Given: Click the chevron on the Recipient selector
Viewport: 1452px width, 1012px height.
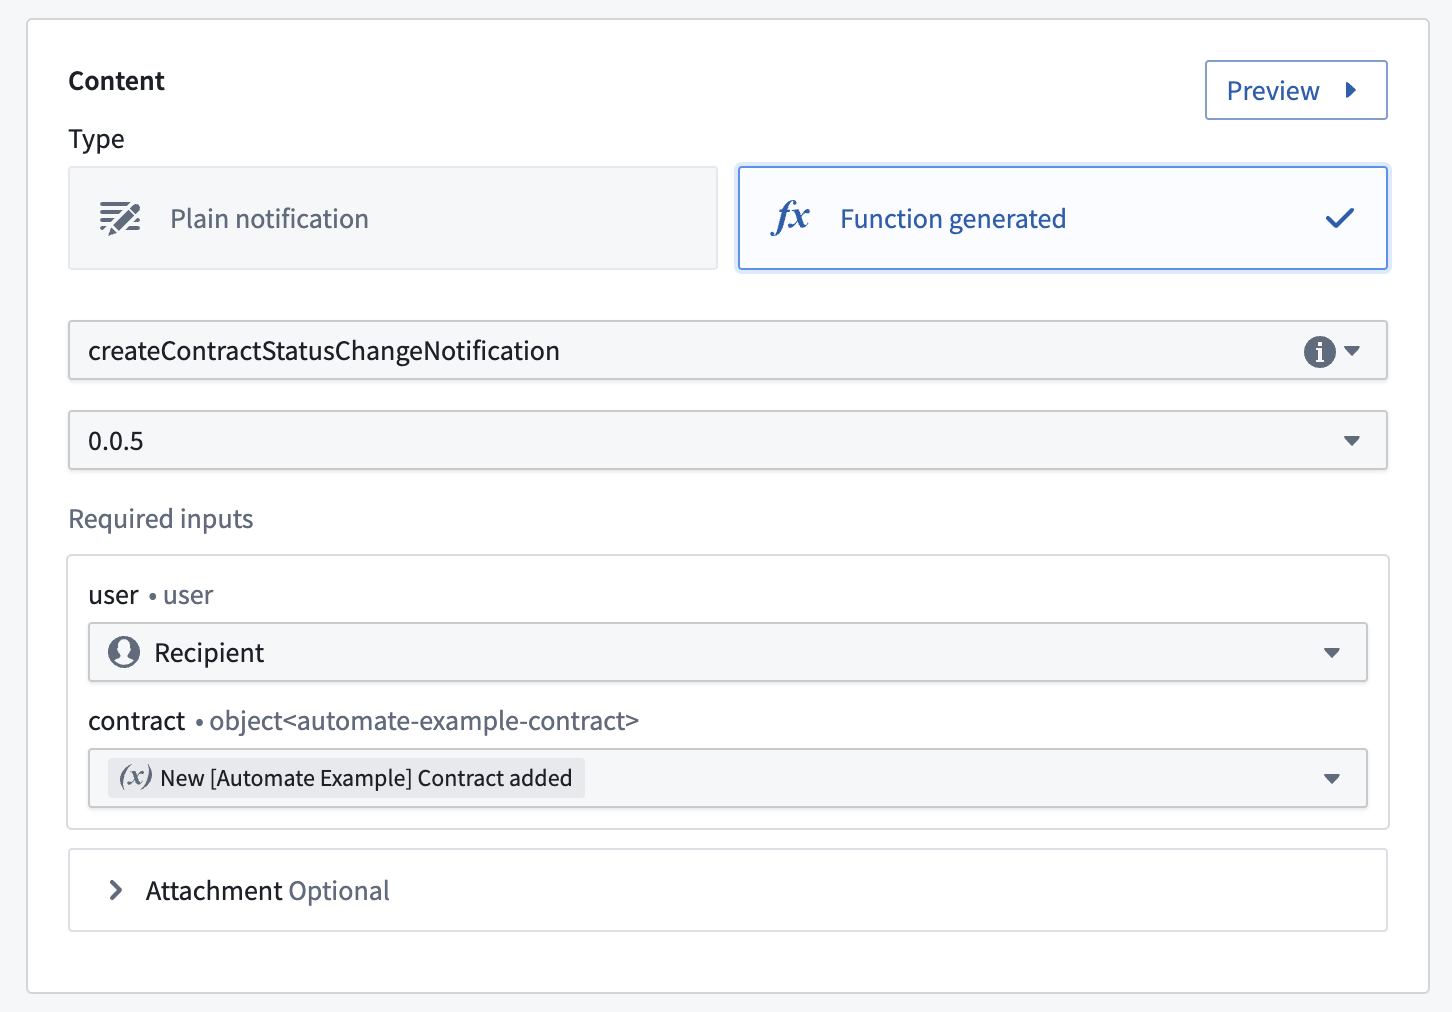Looking at the screenshot, I should pos(1332,652).
